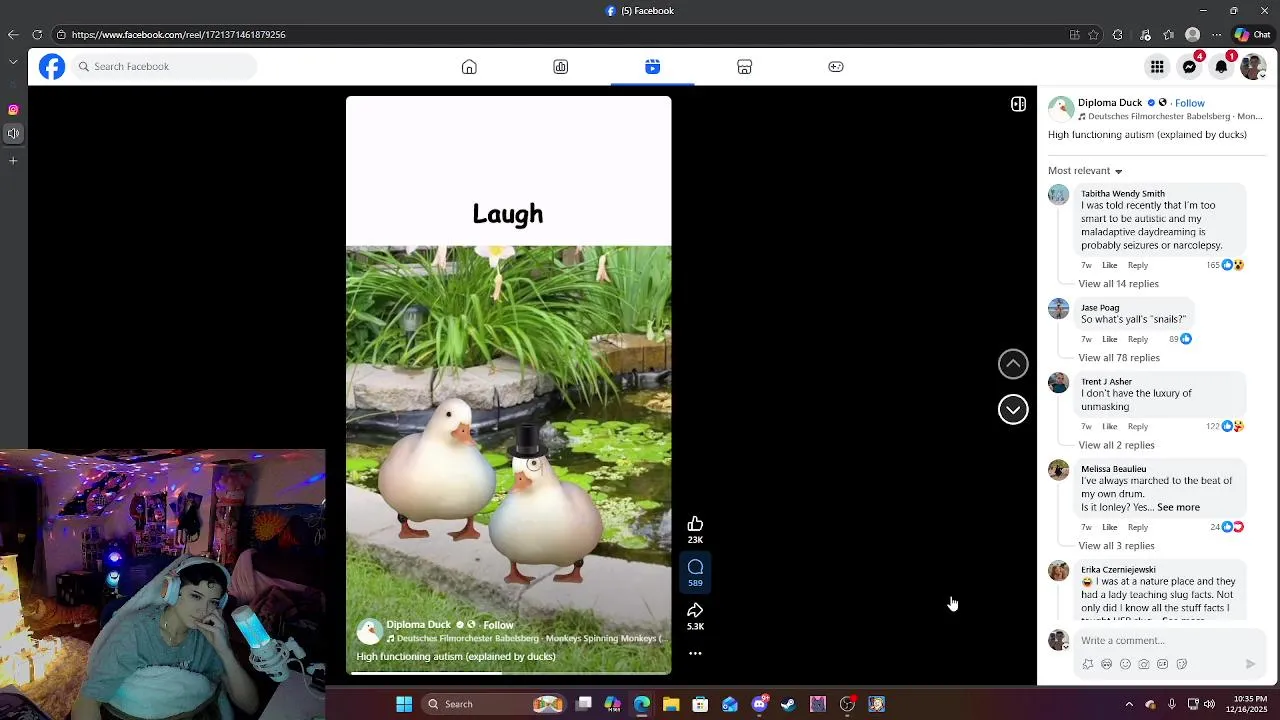The height and width of the screenshot is (720, 1280).
Task: Expand View all 2 replies
Action: [1116, 445]
